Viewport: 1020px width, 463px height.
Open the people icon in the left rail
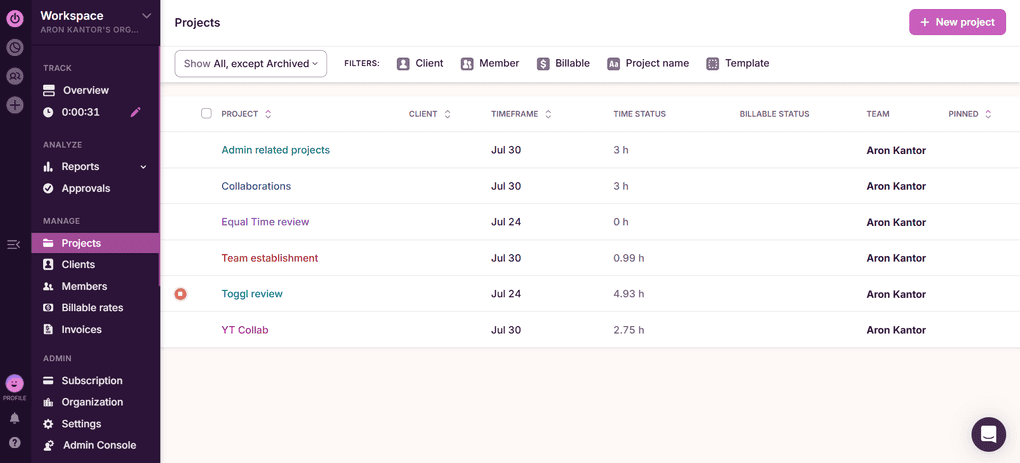15,76
